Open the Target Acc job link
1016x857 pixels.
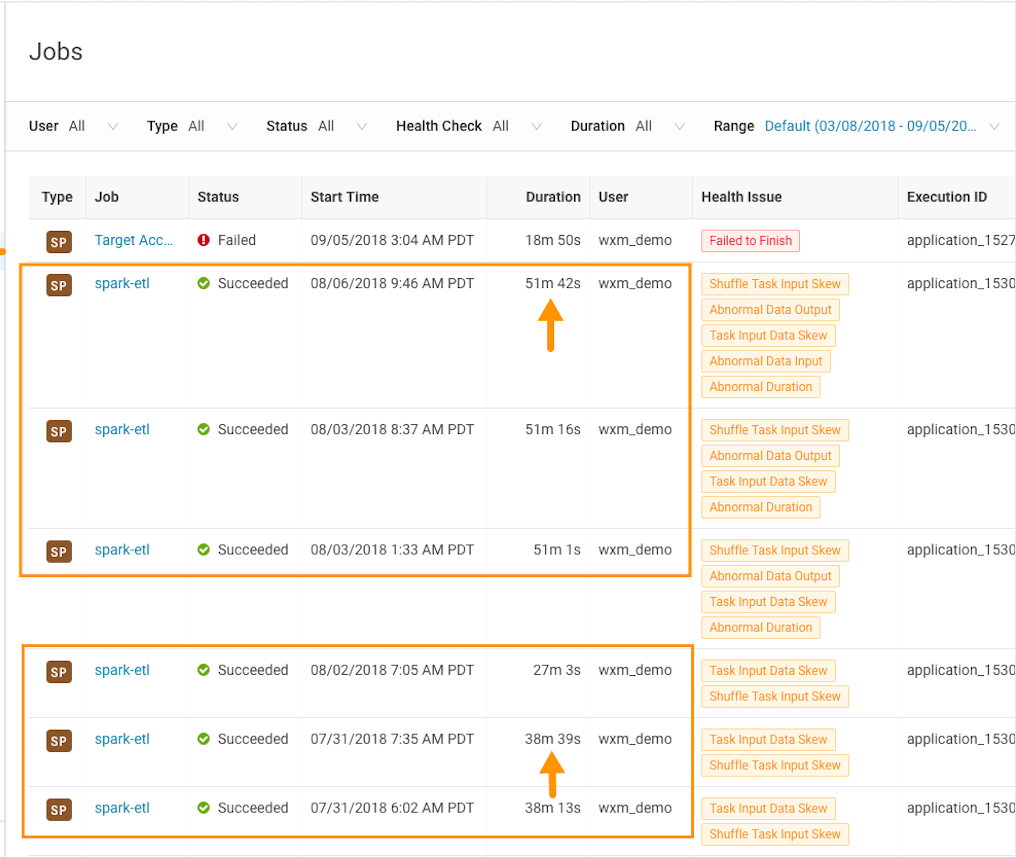tap(134, 240)
